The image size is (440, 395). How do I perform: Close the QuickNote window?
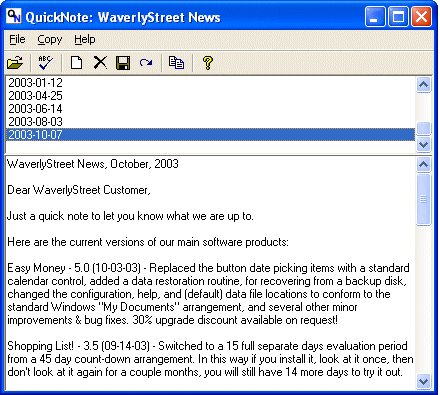pyautogui.click(x=421, y=16)
